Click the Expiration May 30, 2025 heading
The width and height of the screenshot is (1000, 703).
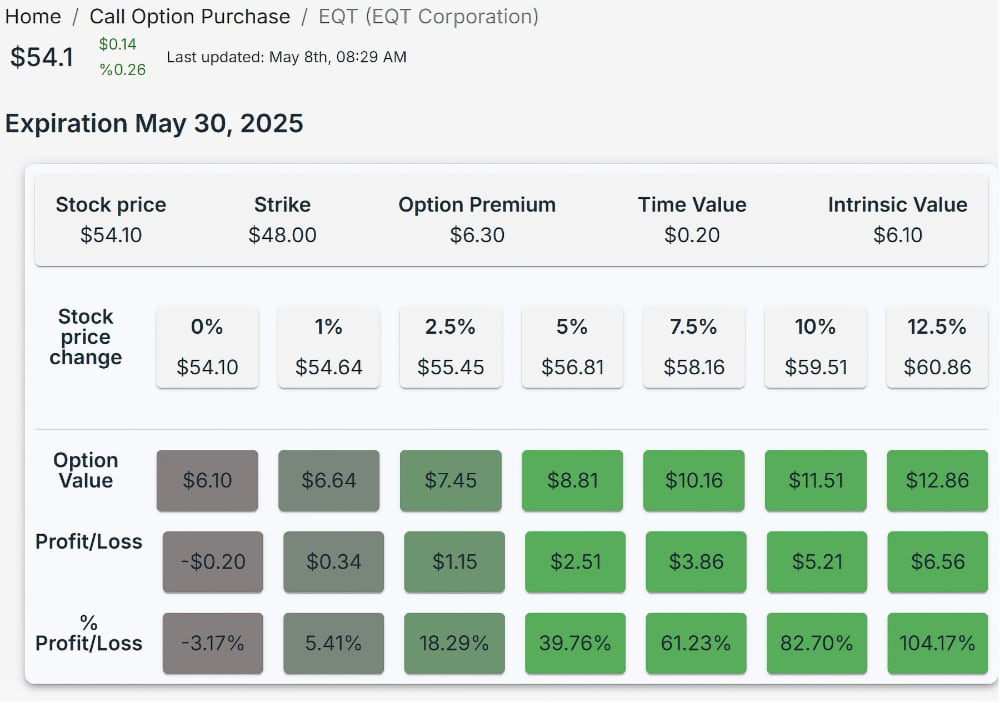point(154,123)
